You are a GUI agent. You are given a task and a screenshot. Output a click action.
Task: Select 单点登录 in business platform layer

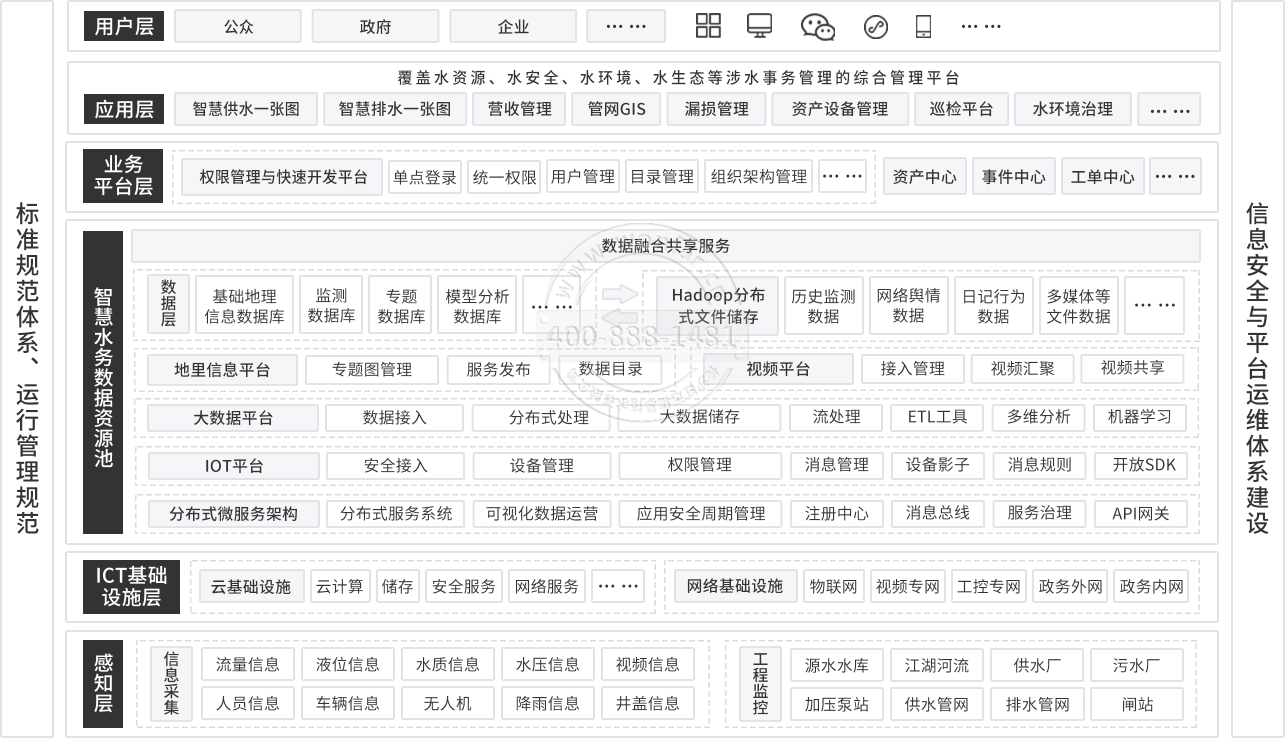pos(424,177)
